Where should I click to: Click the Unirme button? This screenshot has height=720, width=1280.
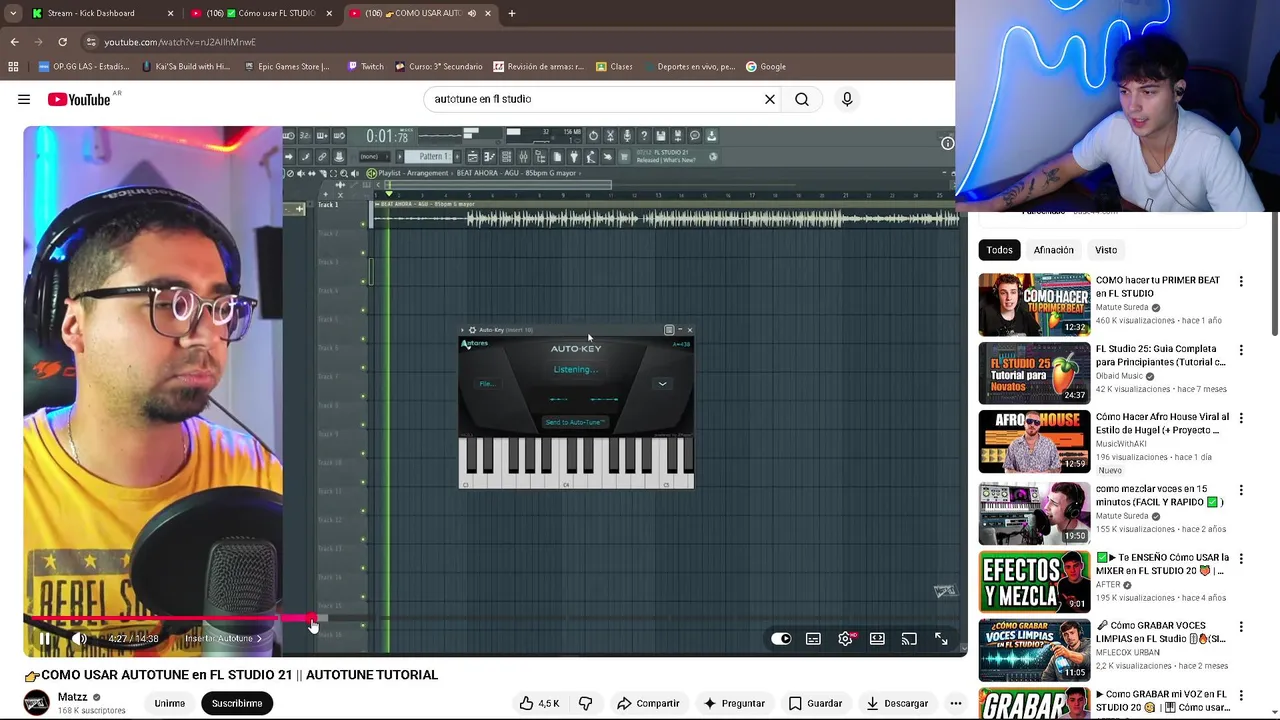pos(170,703)
